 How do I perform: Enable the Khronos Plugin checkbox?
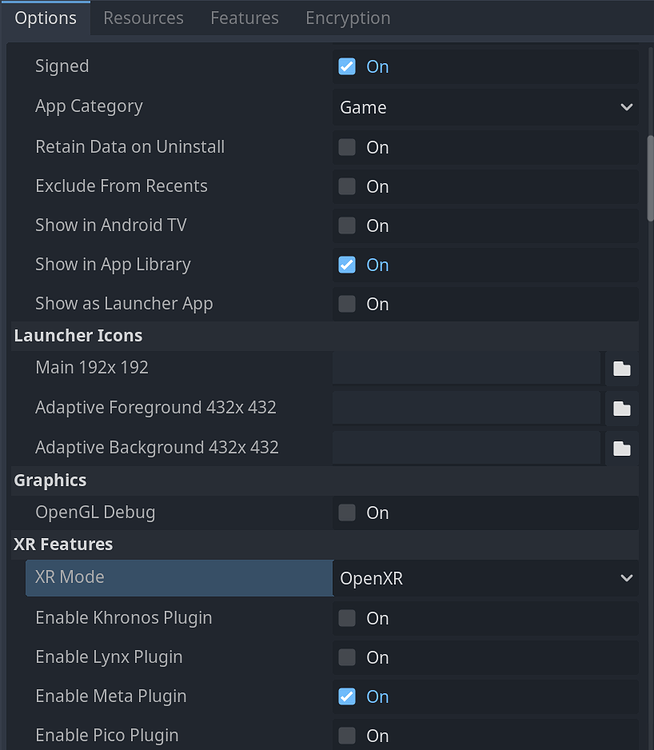pos(347,618)
